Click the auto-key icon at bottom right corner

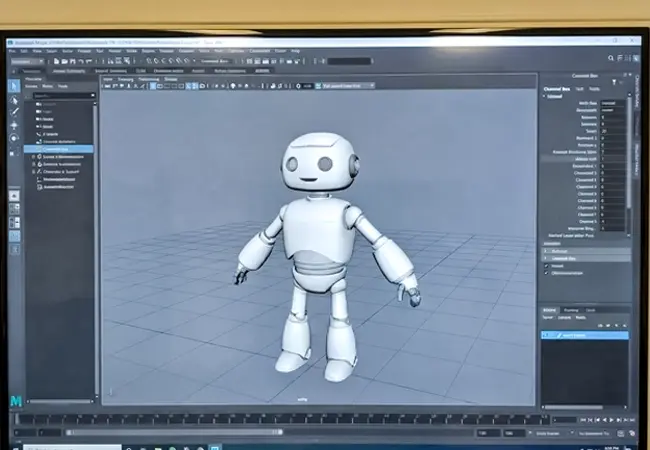[633, 433]
